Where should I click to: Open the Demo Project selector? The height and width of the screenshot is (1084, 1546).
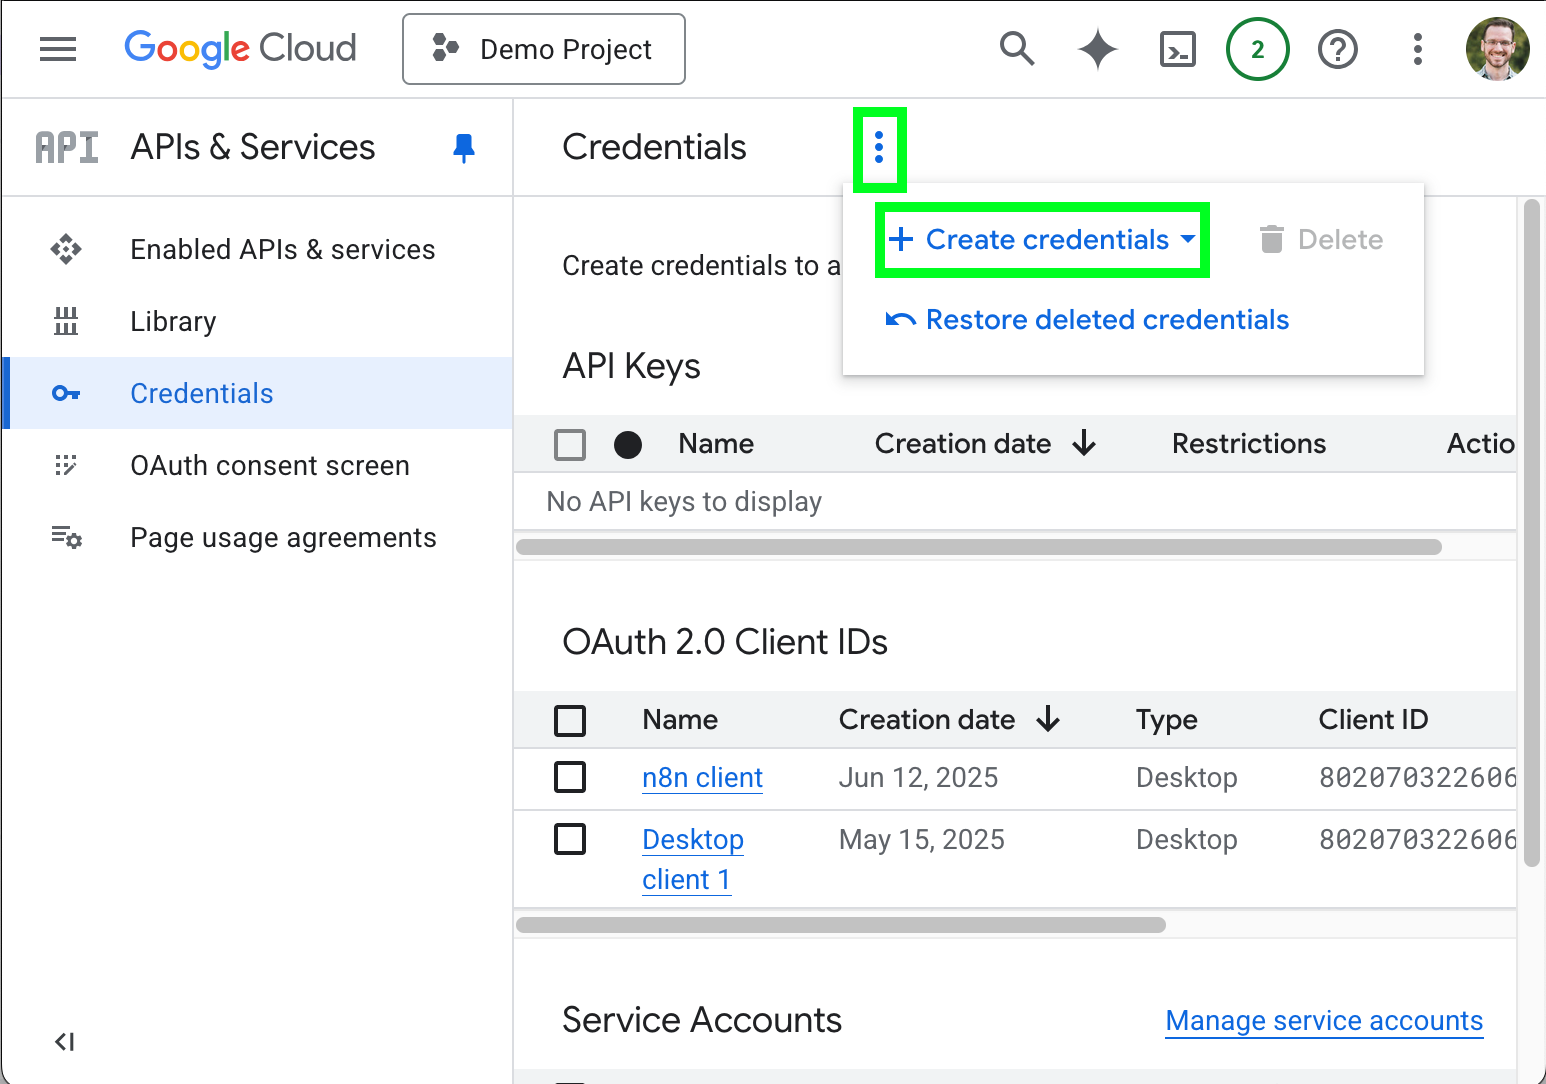pos(544,49)
